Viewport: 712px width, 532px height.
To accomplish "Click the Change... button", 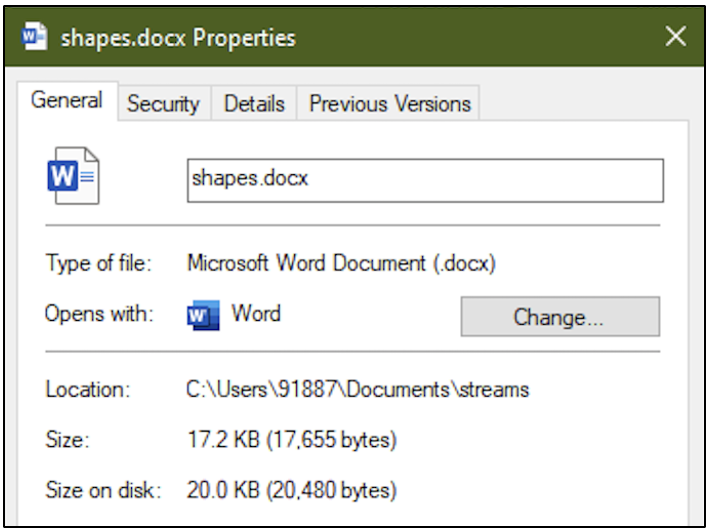I will point(560,317).
